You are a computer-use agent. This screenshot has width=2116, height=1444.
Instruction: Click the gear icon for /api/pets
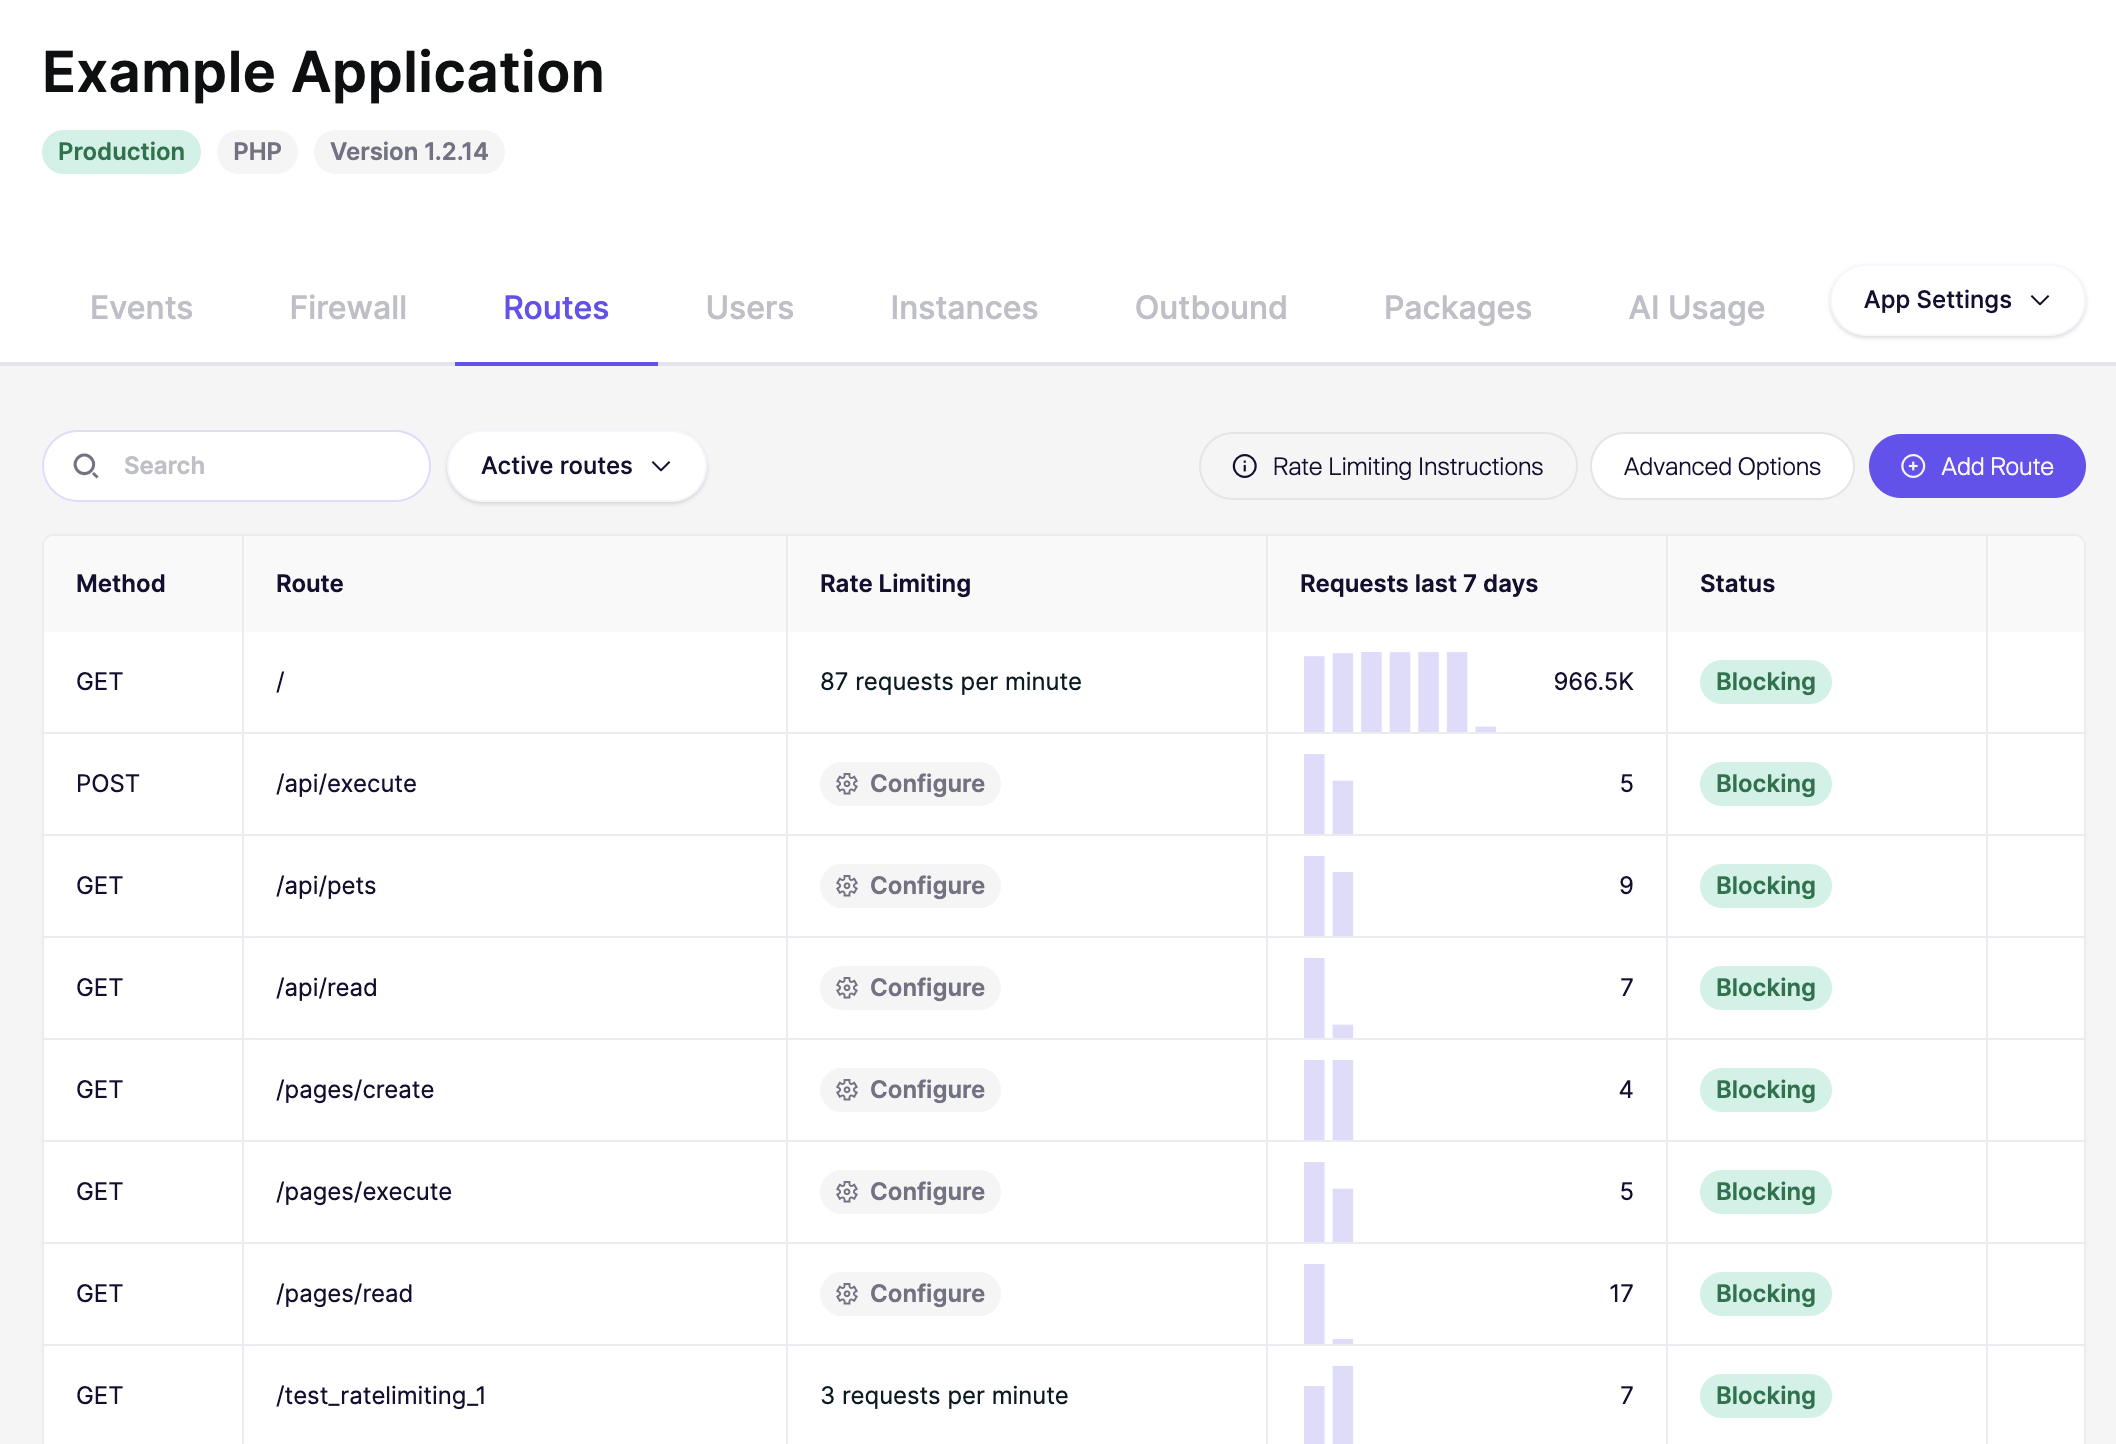[847, 886]
